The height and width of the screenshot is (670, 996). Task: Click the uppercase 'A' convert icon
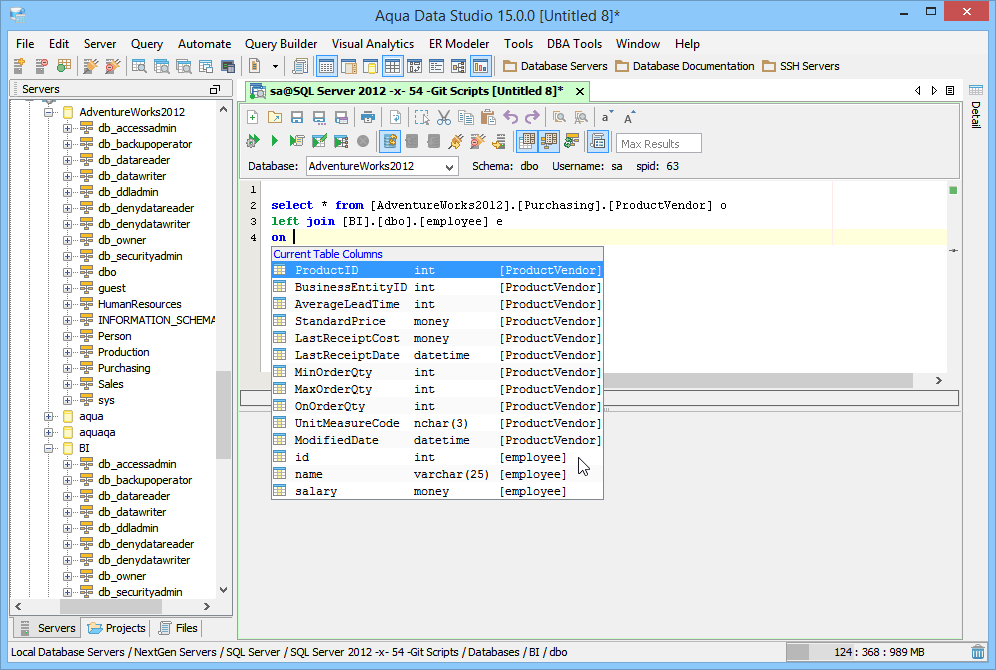pyautogui.click(x=629, y=117)
